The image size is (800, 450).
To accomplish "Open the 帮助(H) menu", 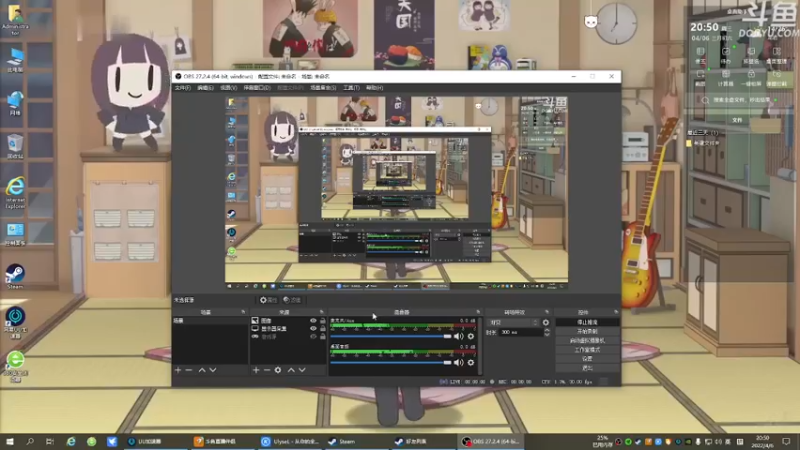I will (374, 88).
